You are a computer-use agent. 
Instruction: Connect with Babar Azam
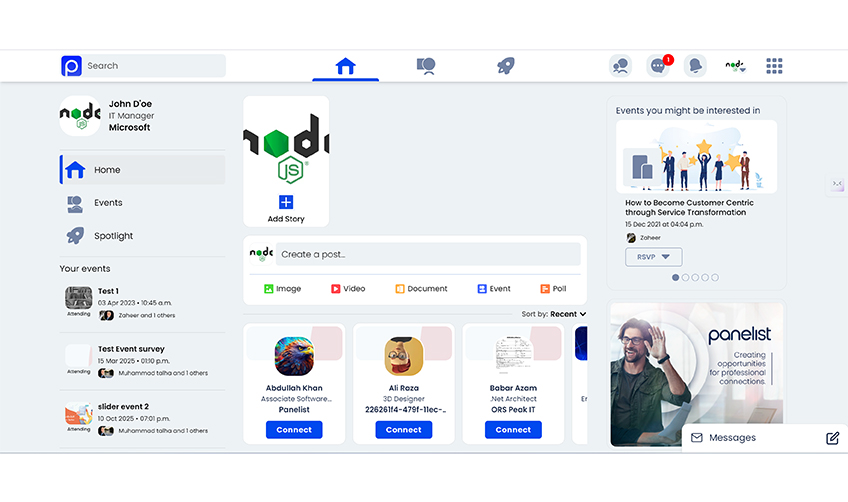tap(513, 430)
